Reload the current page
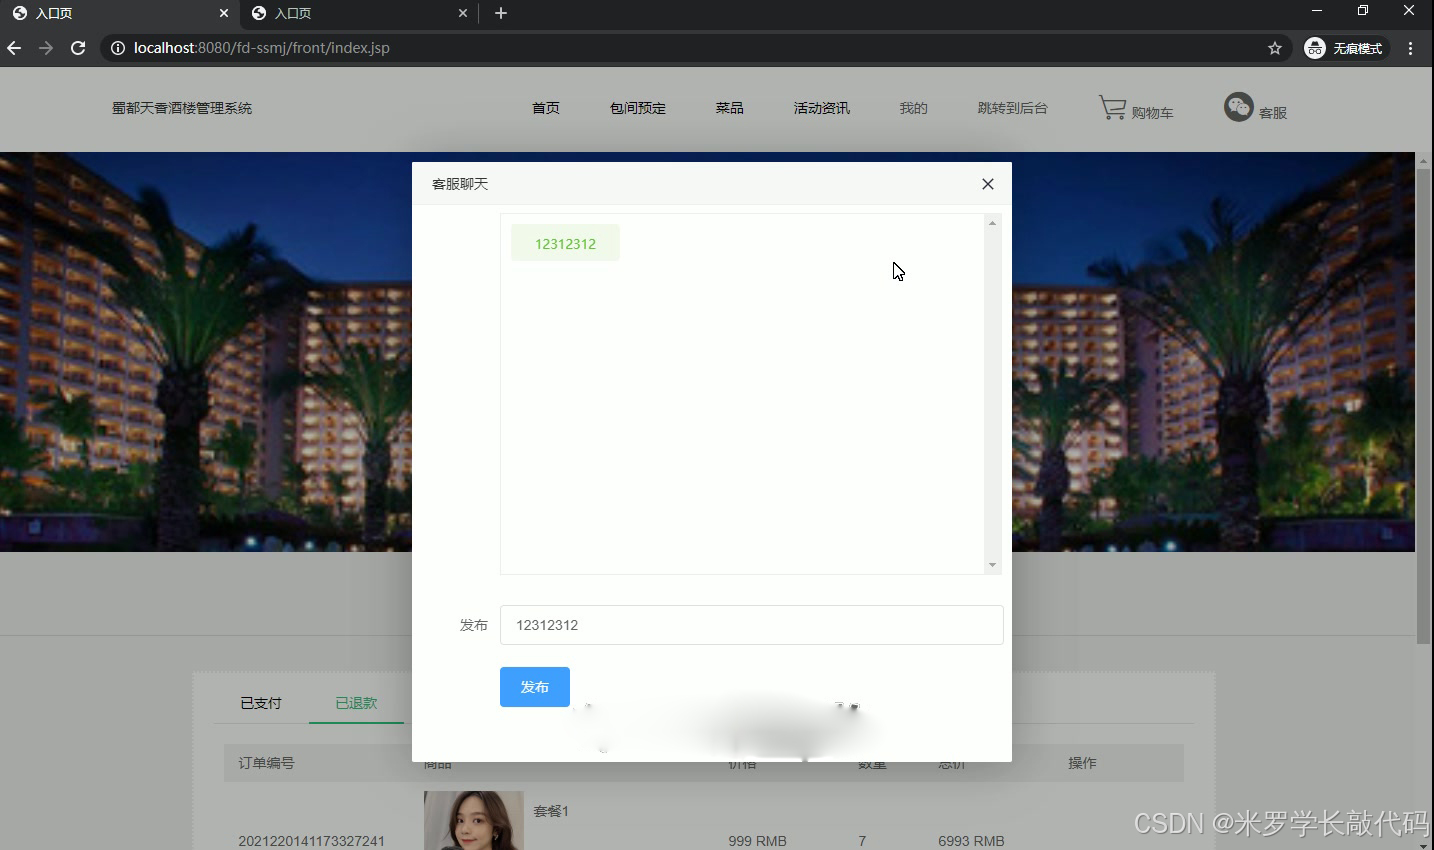1434x850 pixels. coord(77,47)
